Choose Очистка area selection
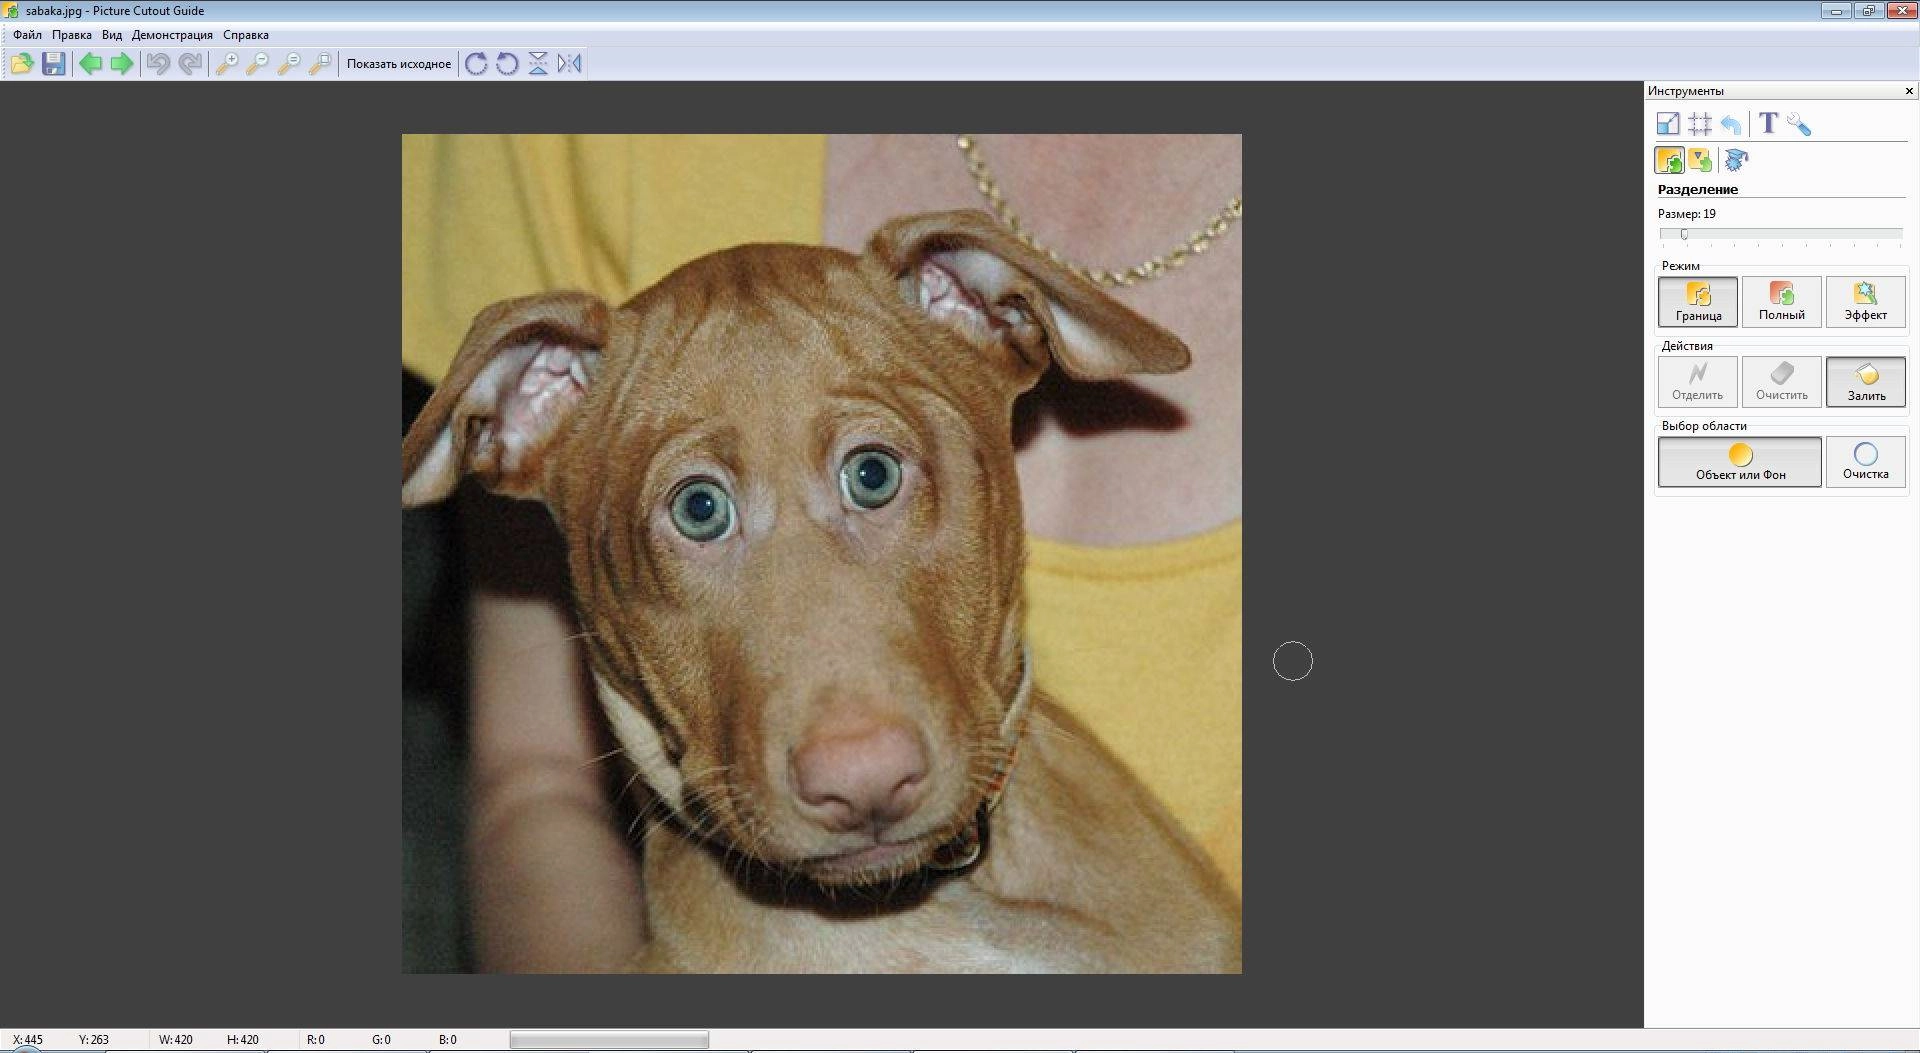Image resolution: width=1920 pixels, height=1053 pixels. point(1865,461)
